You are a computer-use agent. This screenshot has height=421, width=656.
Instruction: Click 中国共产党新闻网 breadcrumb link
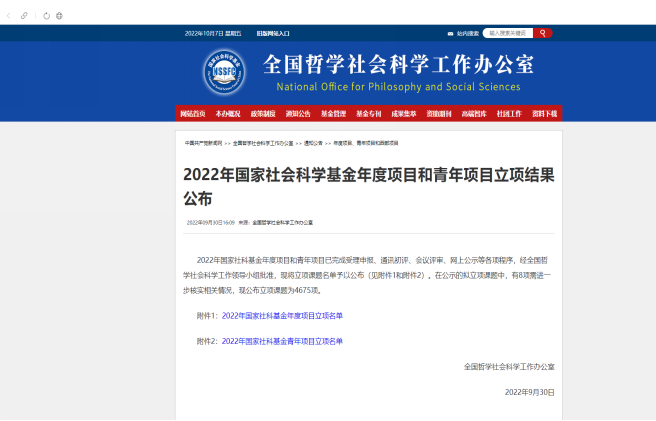204,143
